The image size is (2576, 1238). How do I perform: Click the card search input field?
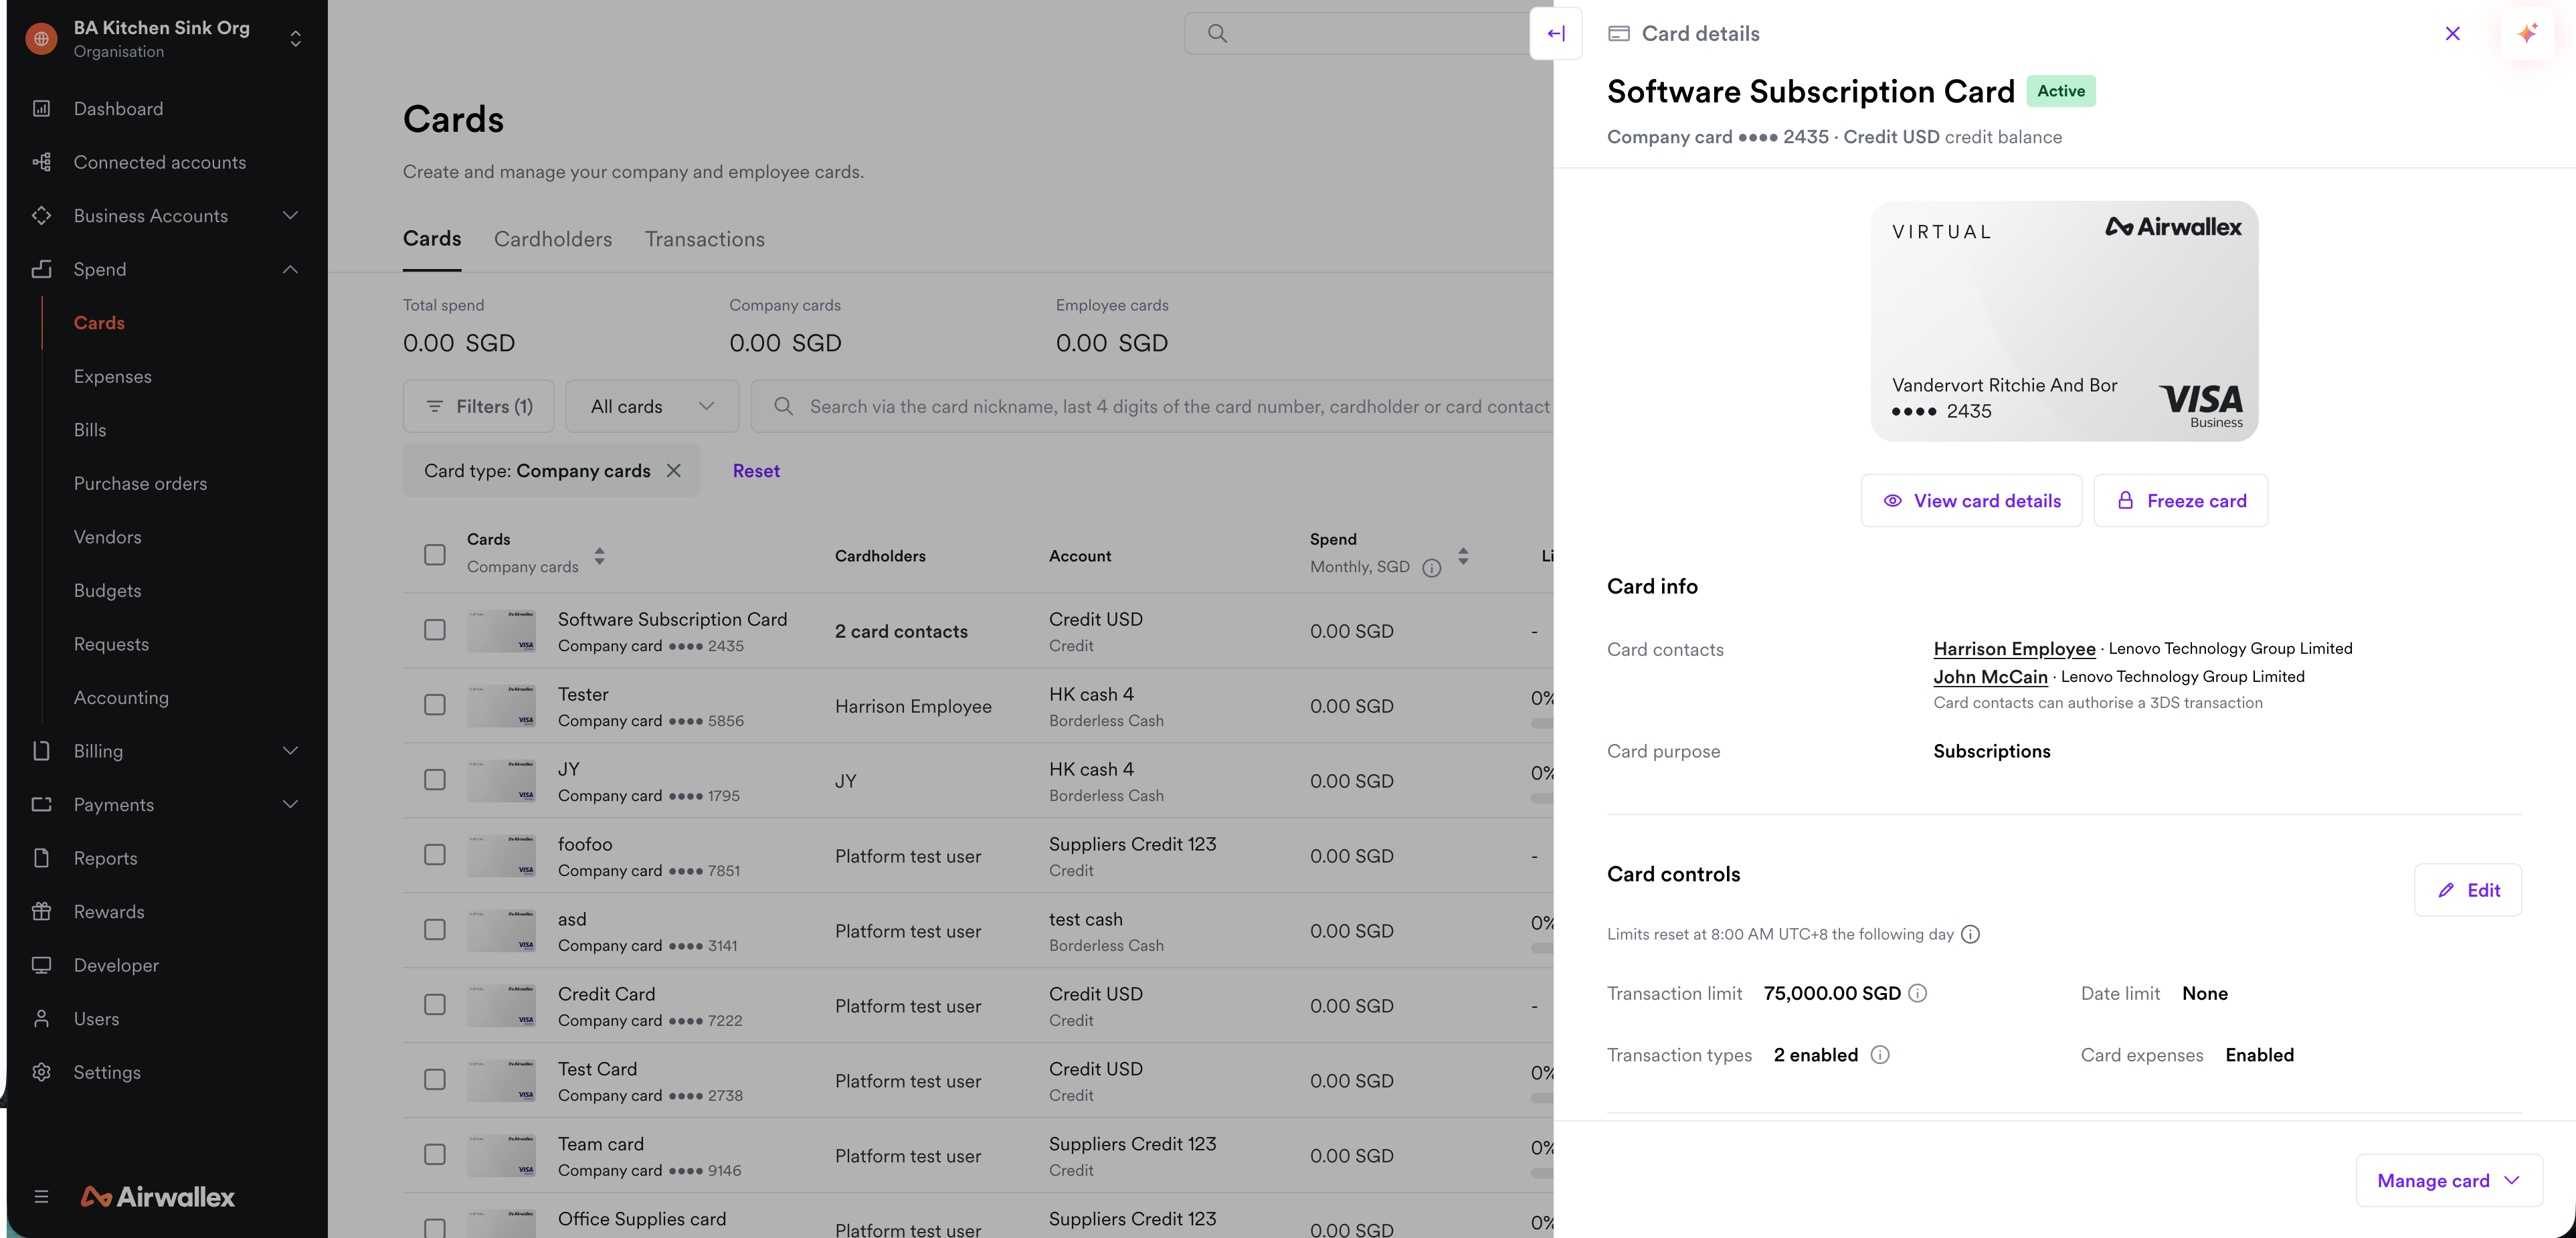tap(1160, 406)
